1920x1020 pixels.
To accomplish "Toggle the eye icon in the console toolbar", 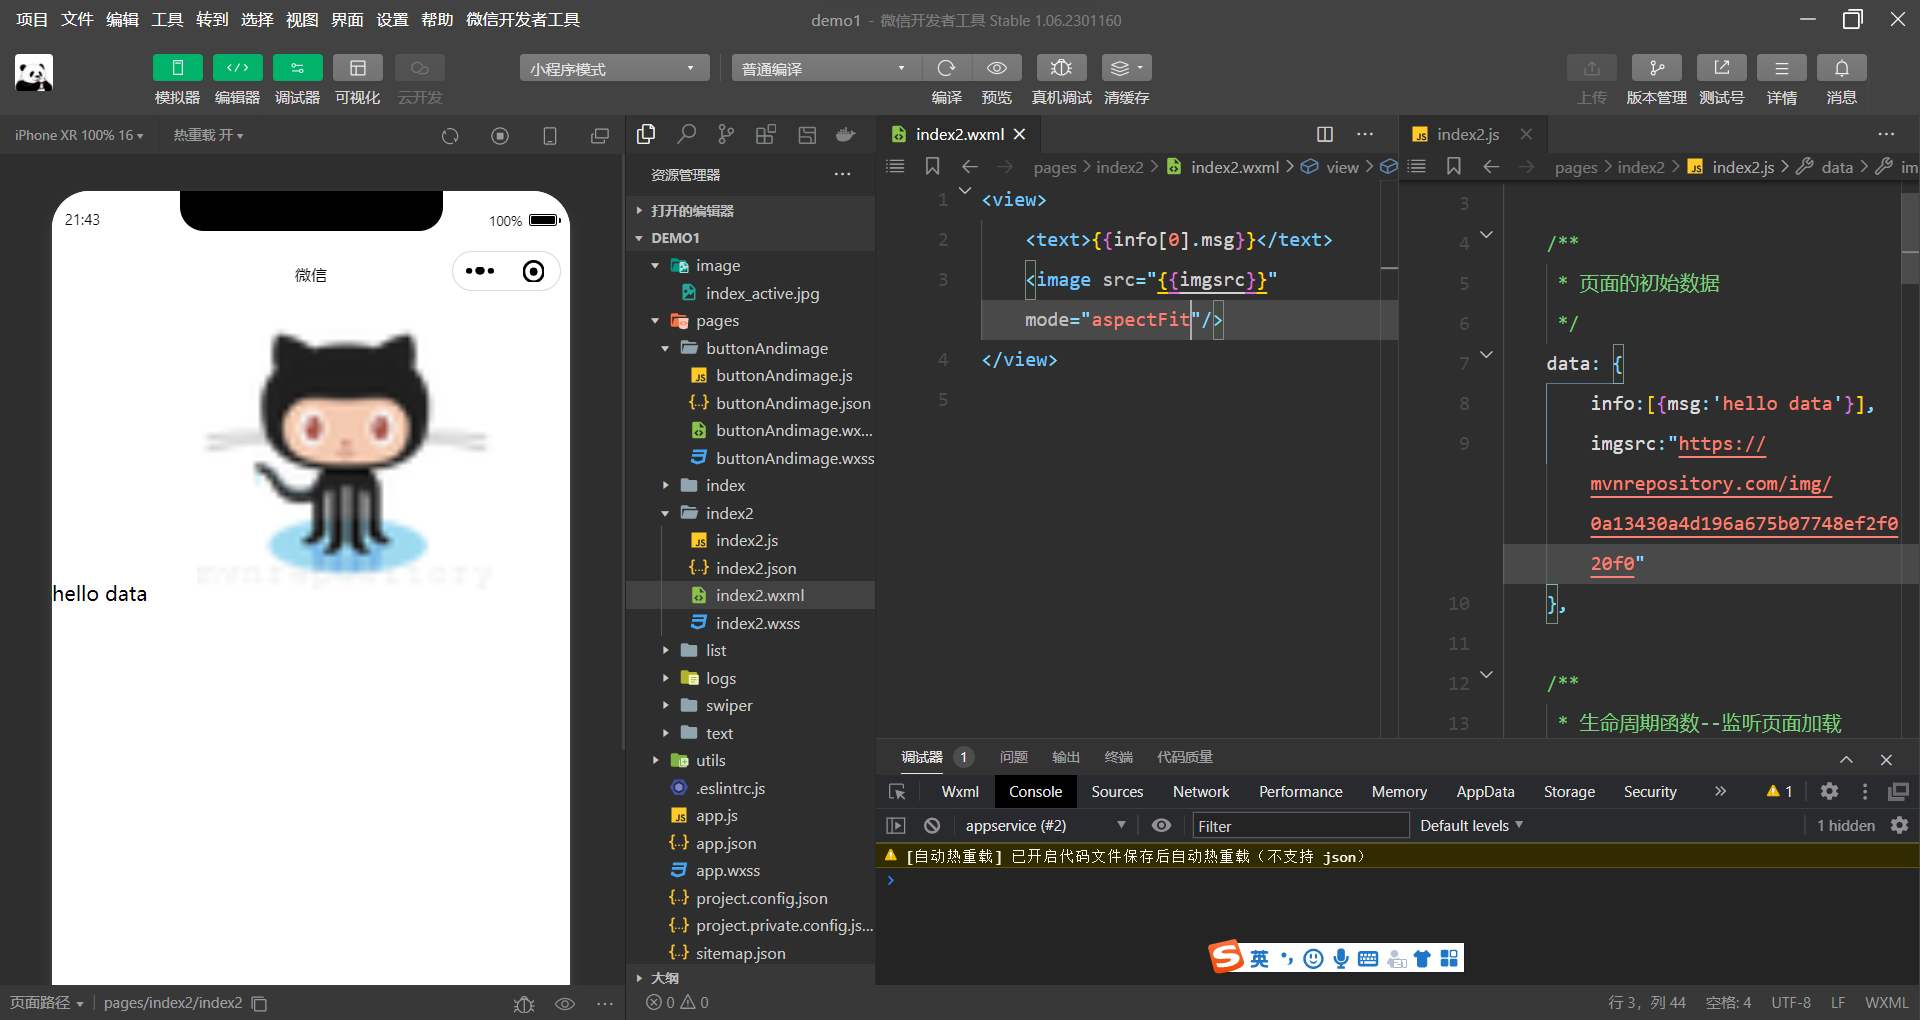I will click(1160, 825).
